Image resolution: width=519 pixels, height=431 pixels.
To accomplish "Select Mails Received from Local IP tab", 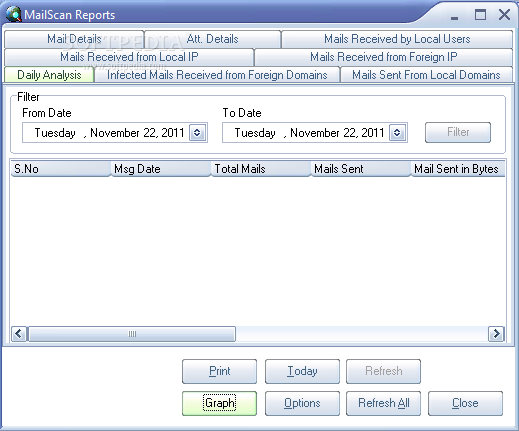I will pyautogui.click(x=129, y=57).
